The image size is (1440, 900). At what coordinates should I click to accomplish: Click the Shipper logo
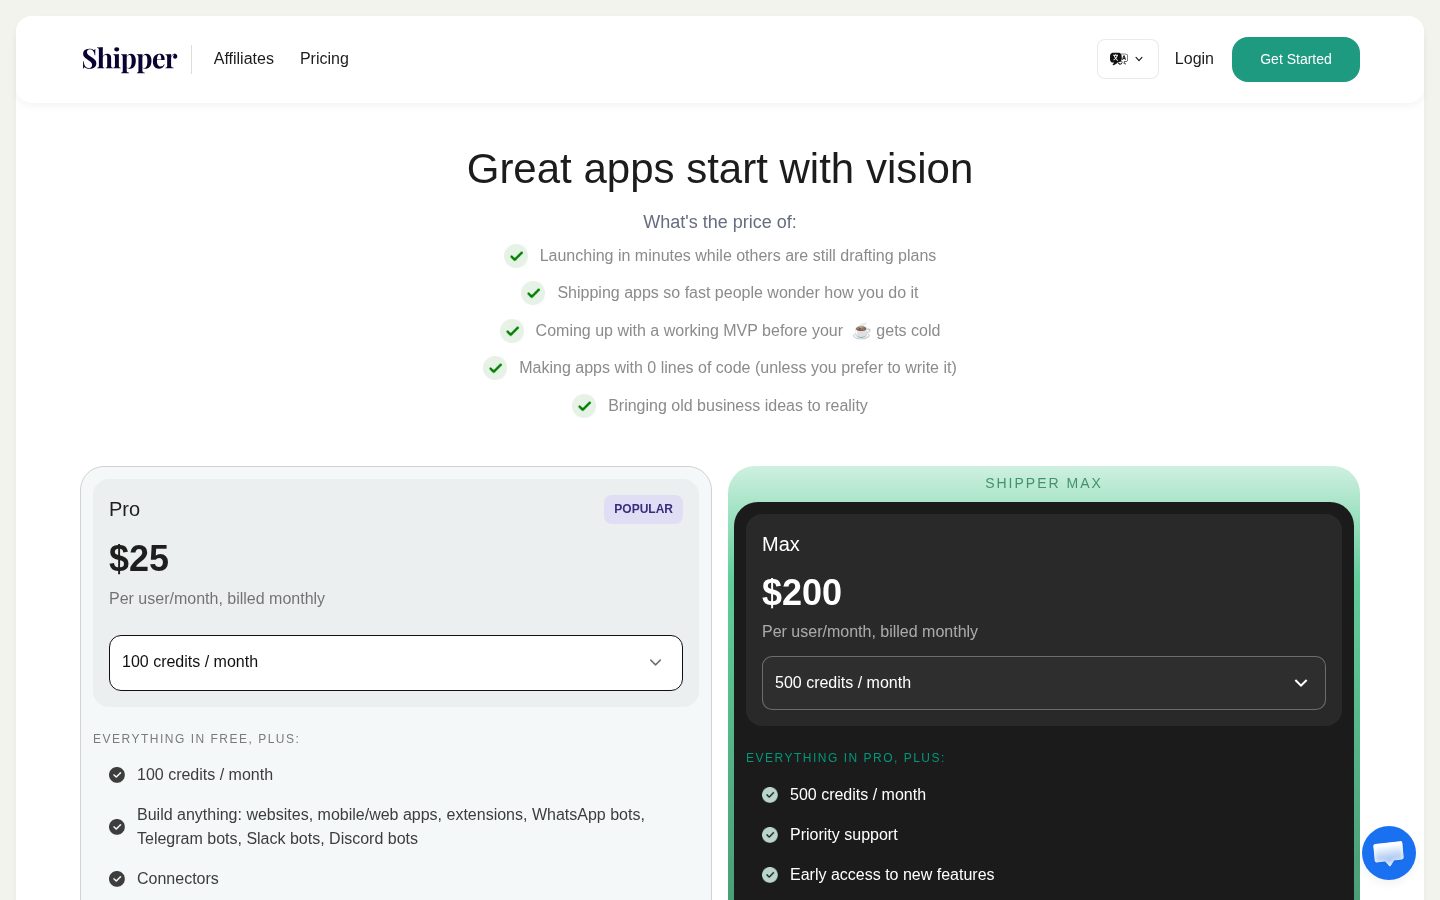[x=129, y=59]
